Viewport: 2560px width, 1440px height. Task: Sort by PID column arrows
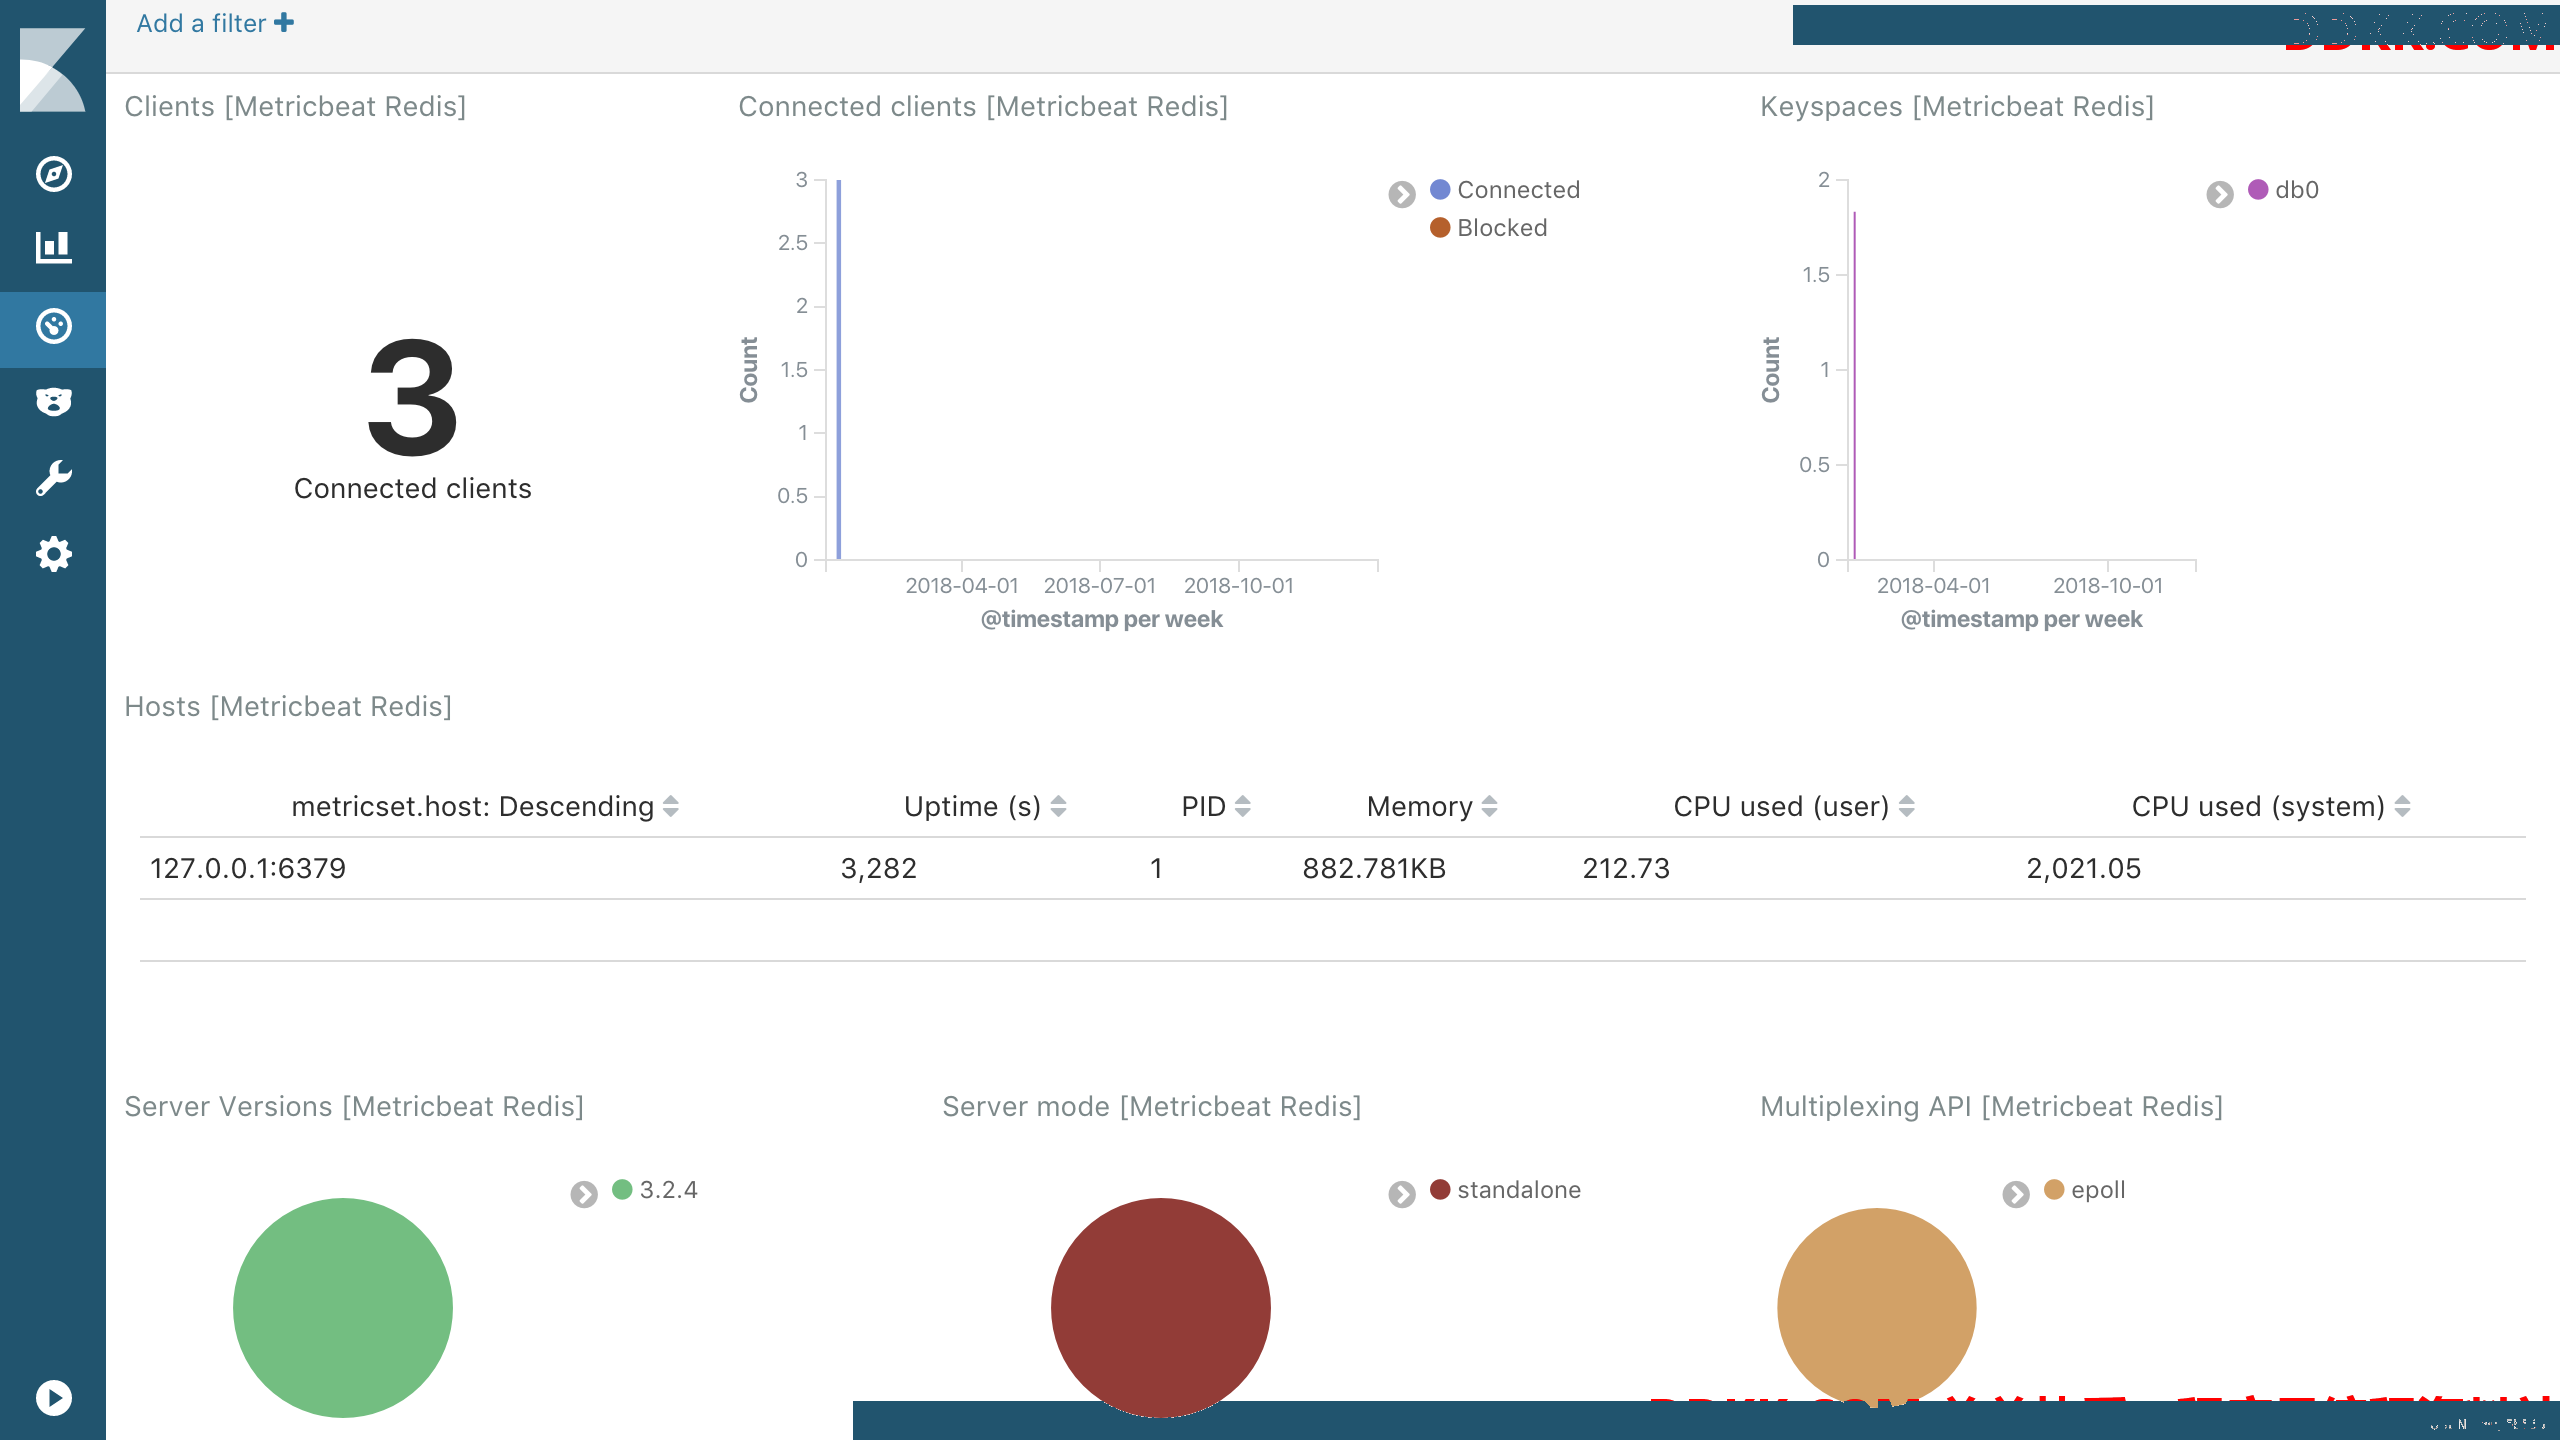[1243, 806]
